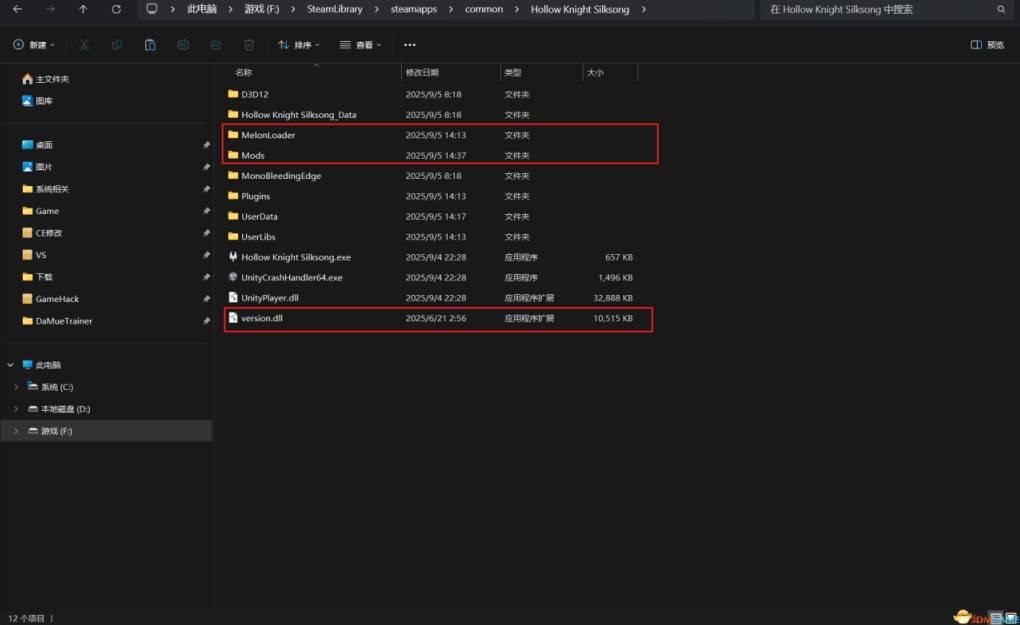The width and height of the screenshot is (1020, 625).
Task: Click the pin icon beside Game
Action: (x=206, y=211)
